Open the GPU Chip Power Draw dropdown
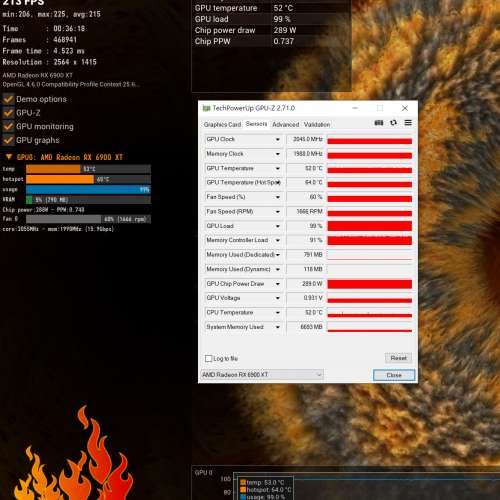 [278, 284]
